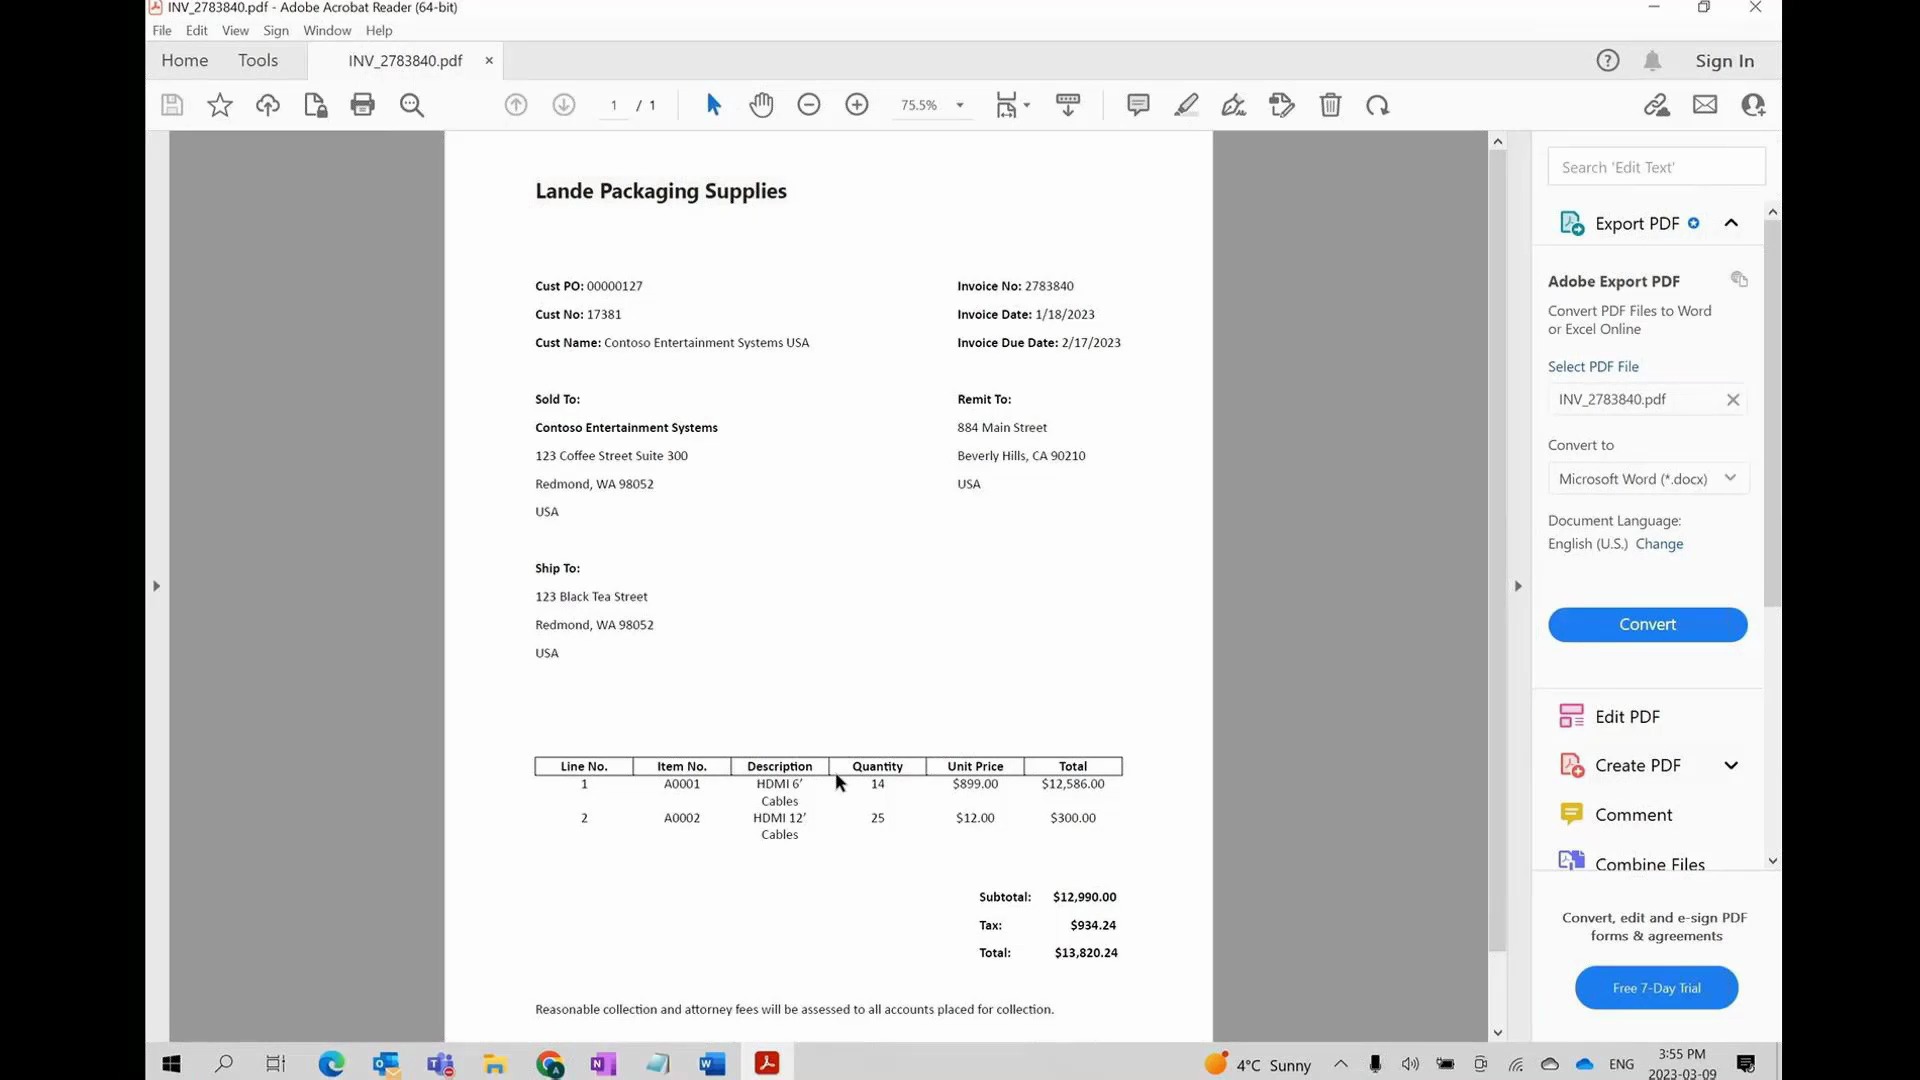Activate the selection arrow tool
1920x1080 pixels.
pos(713,104)
